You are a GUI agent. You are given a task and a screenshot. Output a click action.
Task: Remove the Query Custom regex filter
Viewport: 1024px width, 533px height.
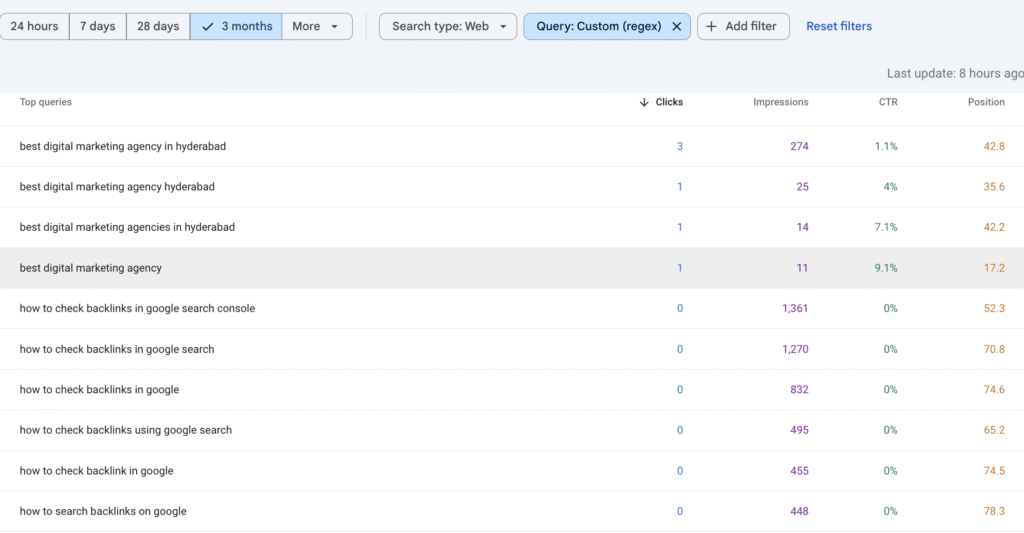coord(677,27)
